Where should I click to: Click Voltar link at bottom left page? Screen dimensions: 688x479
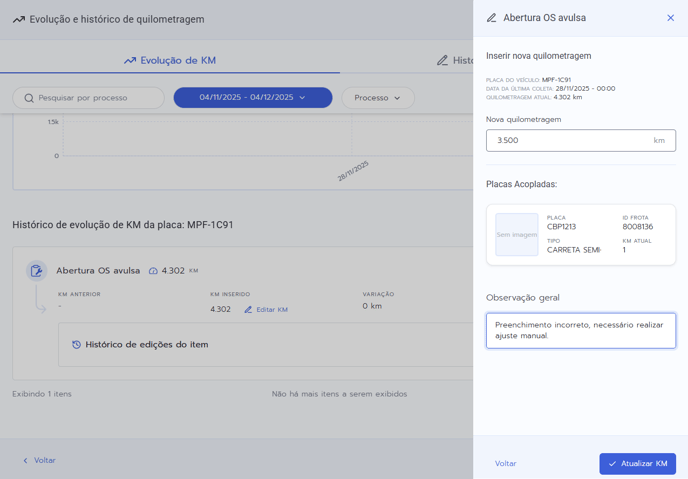39,461
